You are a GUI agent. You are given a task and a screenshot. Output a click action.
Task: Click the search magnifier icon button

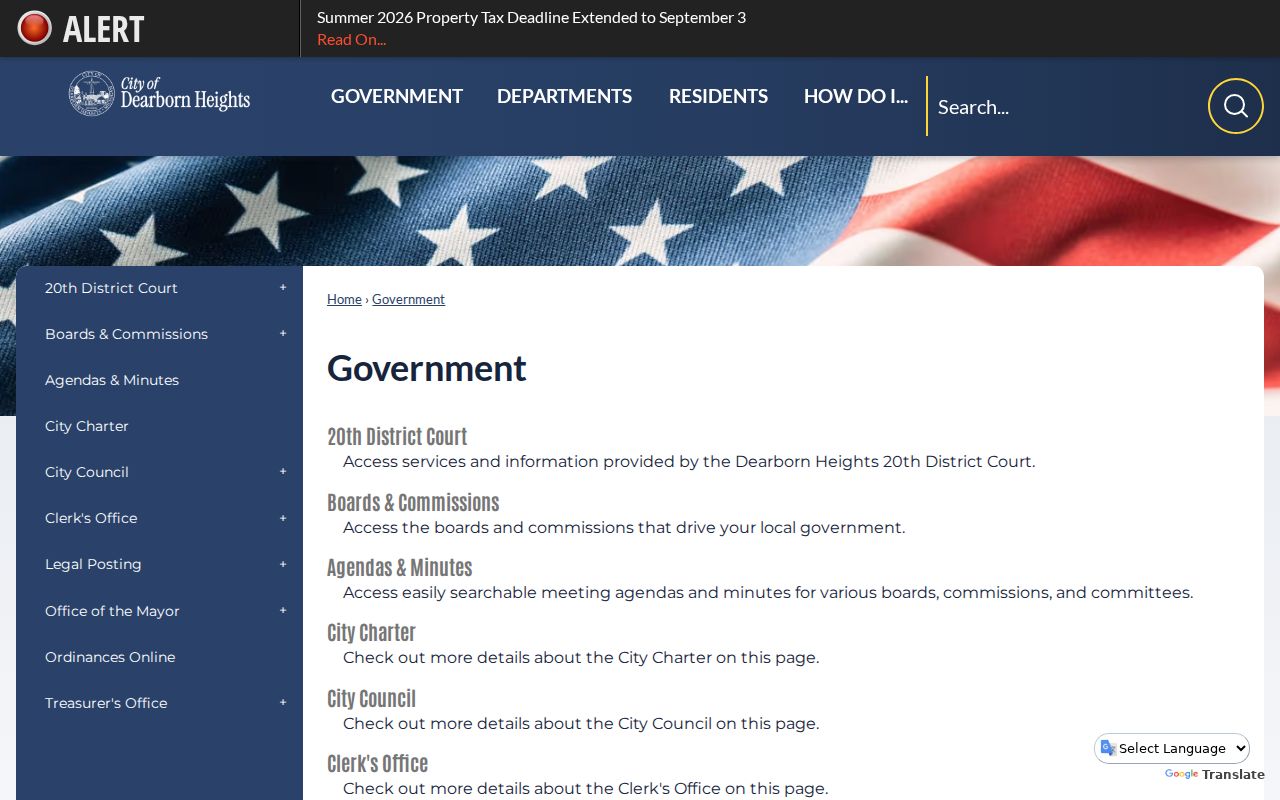[1235, 106]
